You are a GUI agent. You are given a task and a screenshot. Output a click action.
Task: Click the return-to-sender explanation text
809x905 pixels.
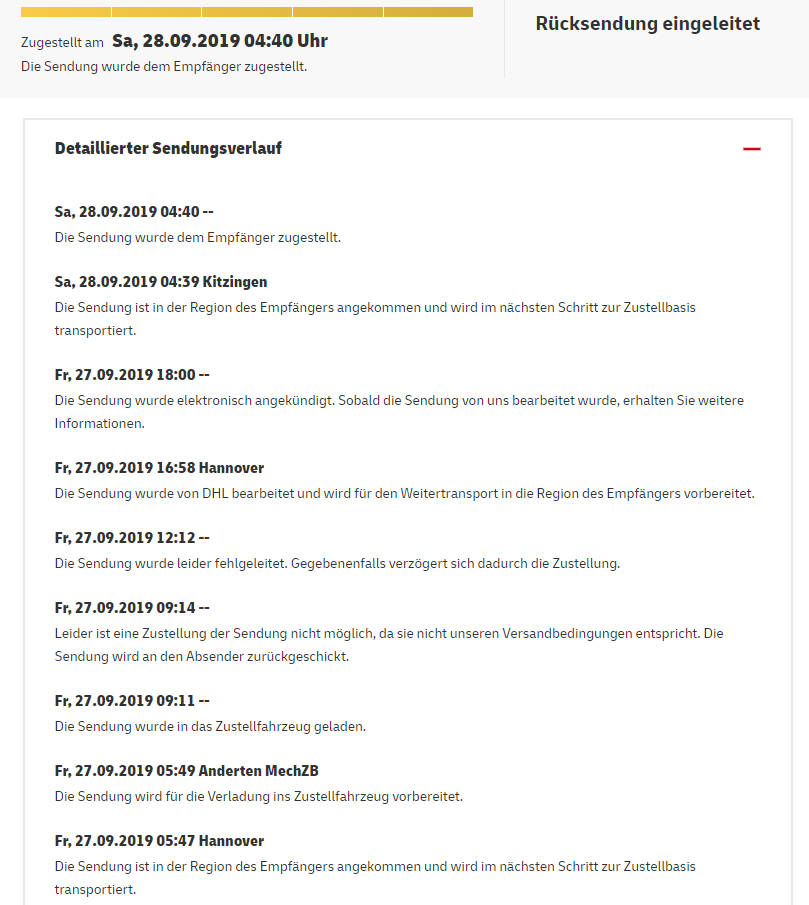(x=389, y=645)
